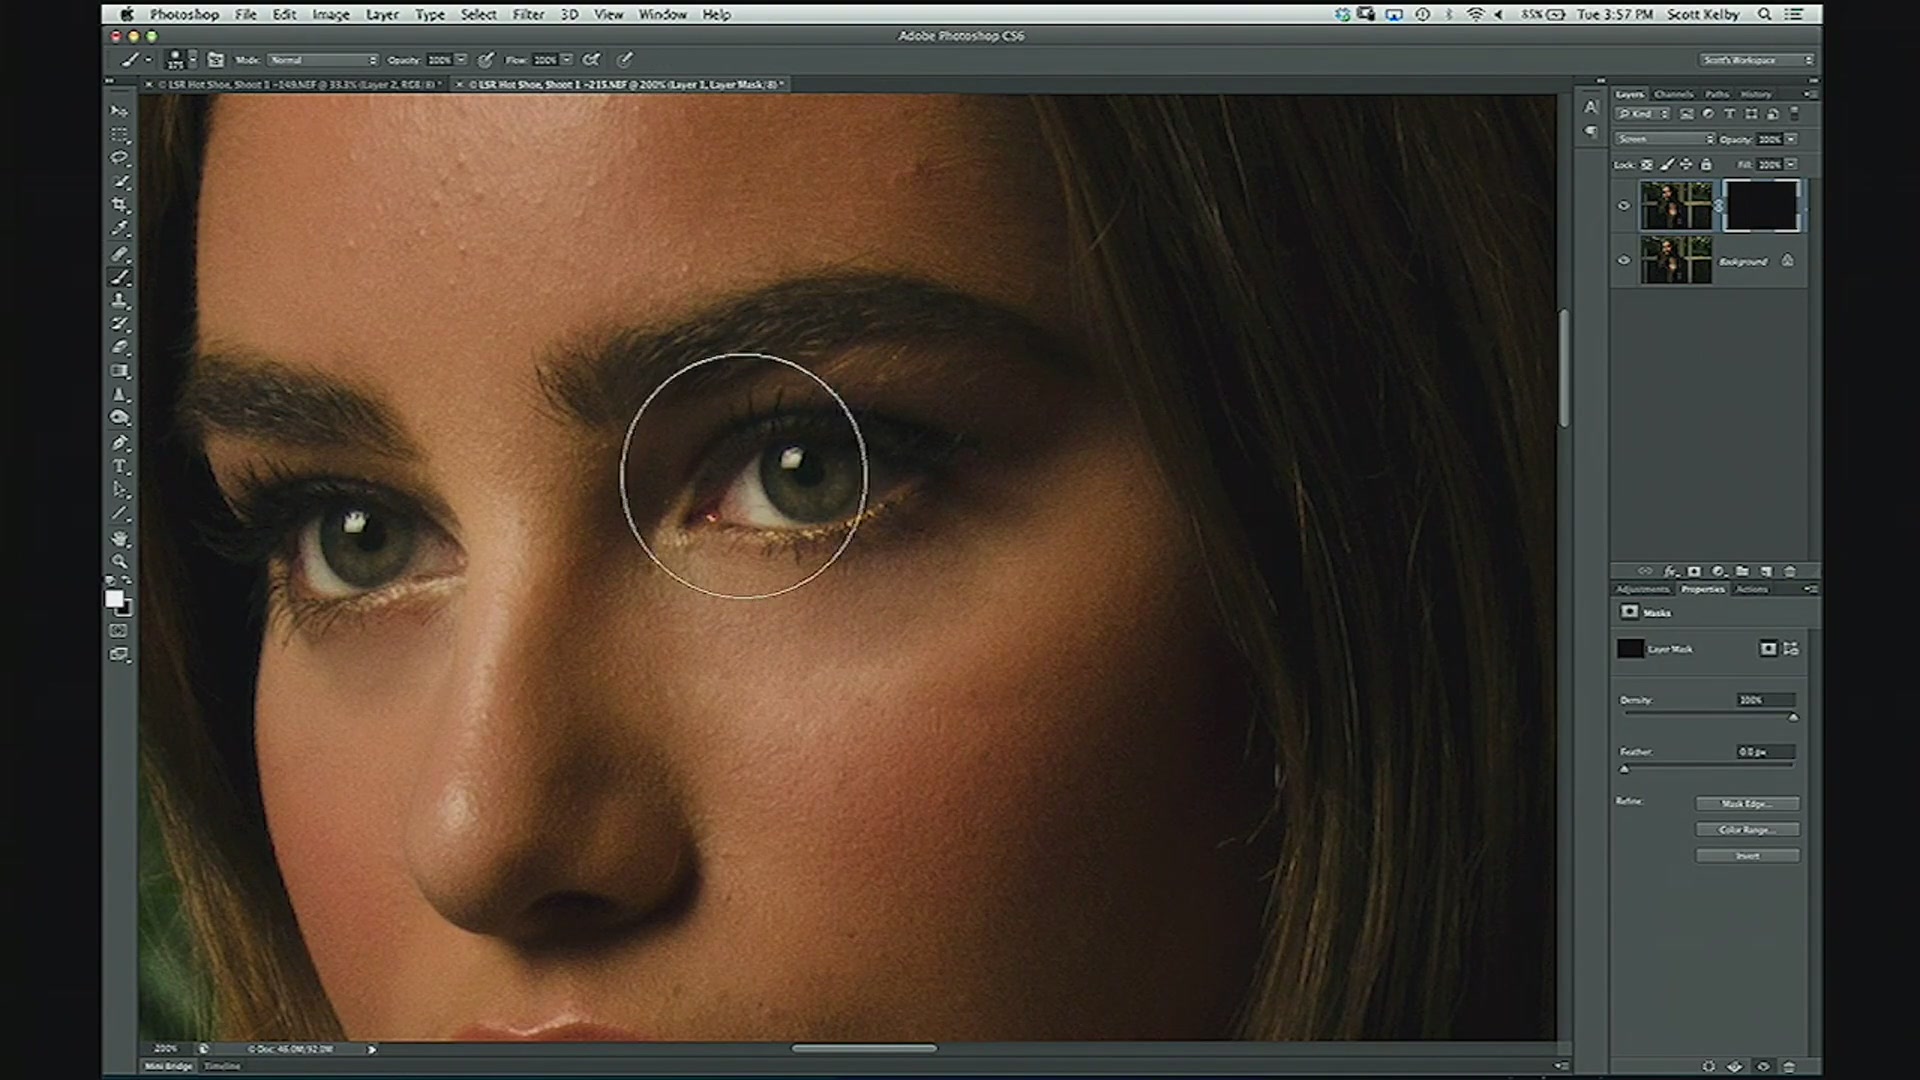1920x1080 pixels.
Task: Select the History Brush tool
Action: (x=120, y=324)
